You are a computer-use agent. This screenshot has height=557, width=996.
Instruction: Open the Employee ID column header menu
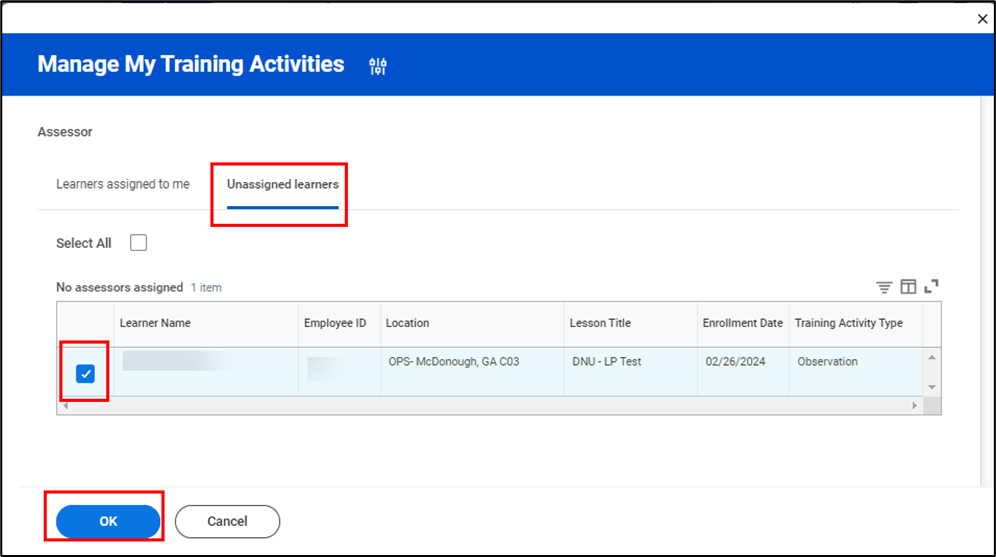335,323
